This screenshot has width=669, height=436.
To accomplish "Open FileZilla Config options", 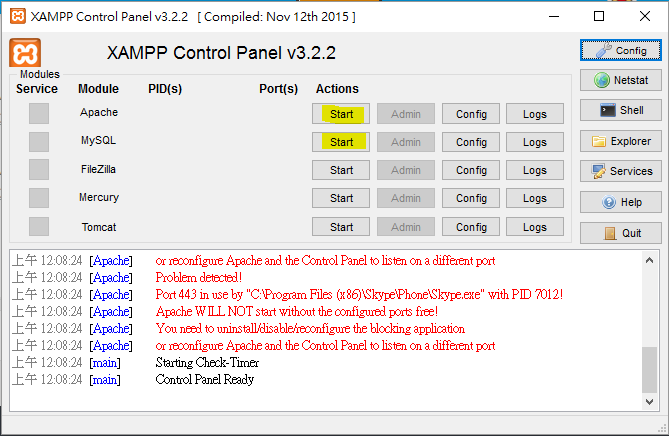I will coord(471,170).
